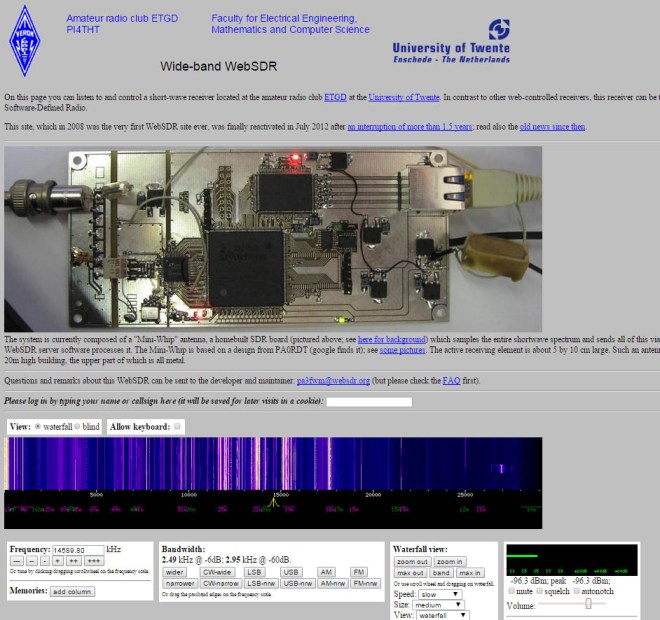
Task: Click the SDR circuit board photo
Action: point(273,239)
